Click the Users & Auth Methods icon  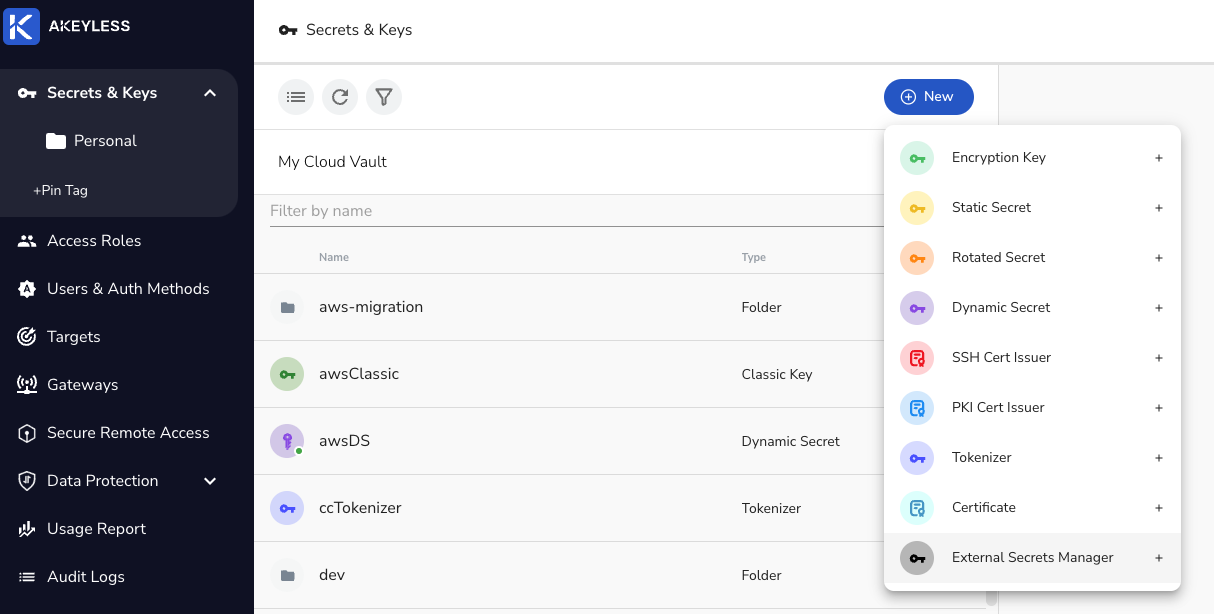click(27, 289)
